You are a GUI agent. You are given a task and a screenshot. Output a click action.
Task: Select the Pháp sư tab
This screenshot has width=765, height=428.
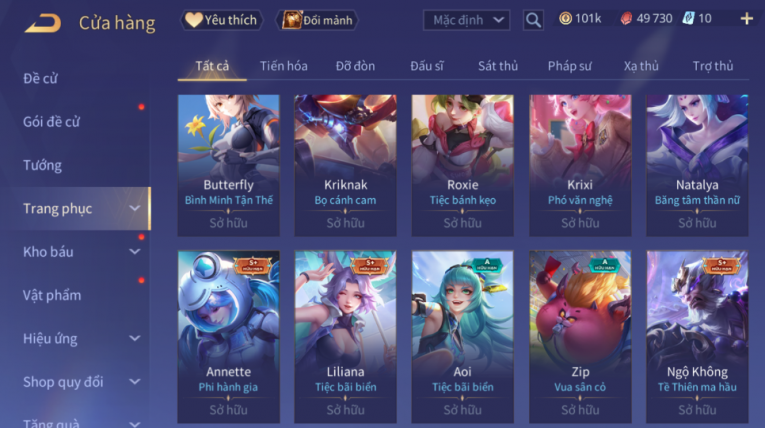[569, 66]
